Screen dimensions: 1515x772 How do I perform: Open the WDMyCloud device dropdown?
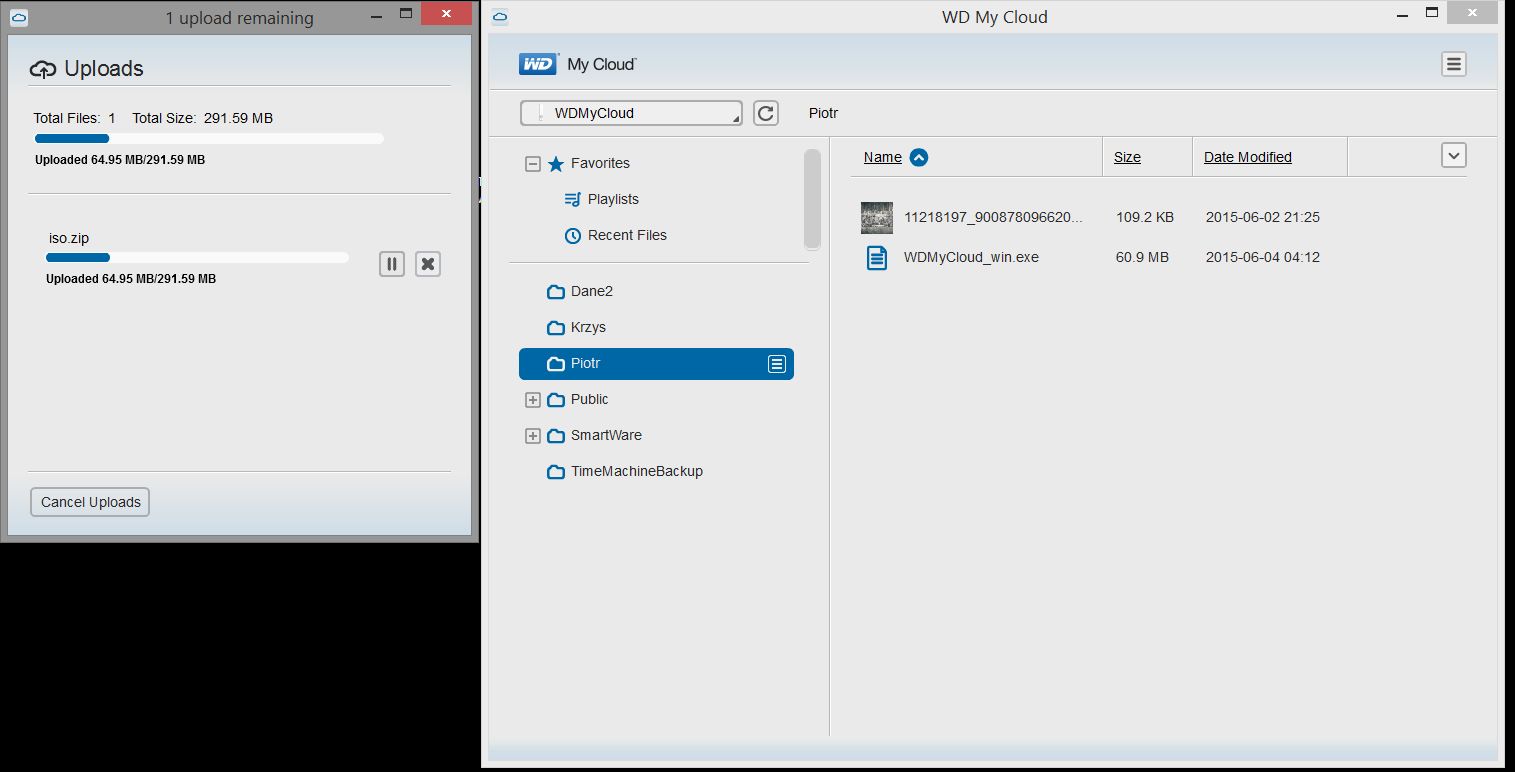(631, 113)
